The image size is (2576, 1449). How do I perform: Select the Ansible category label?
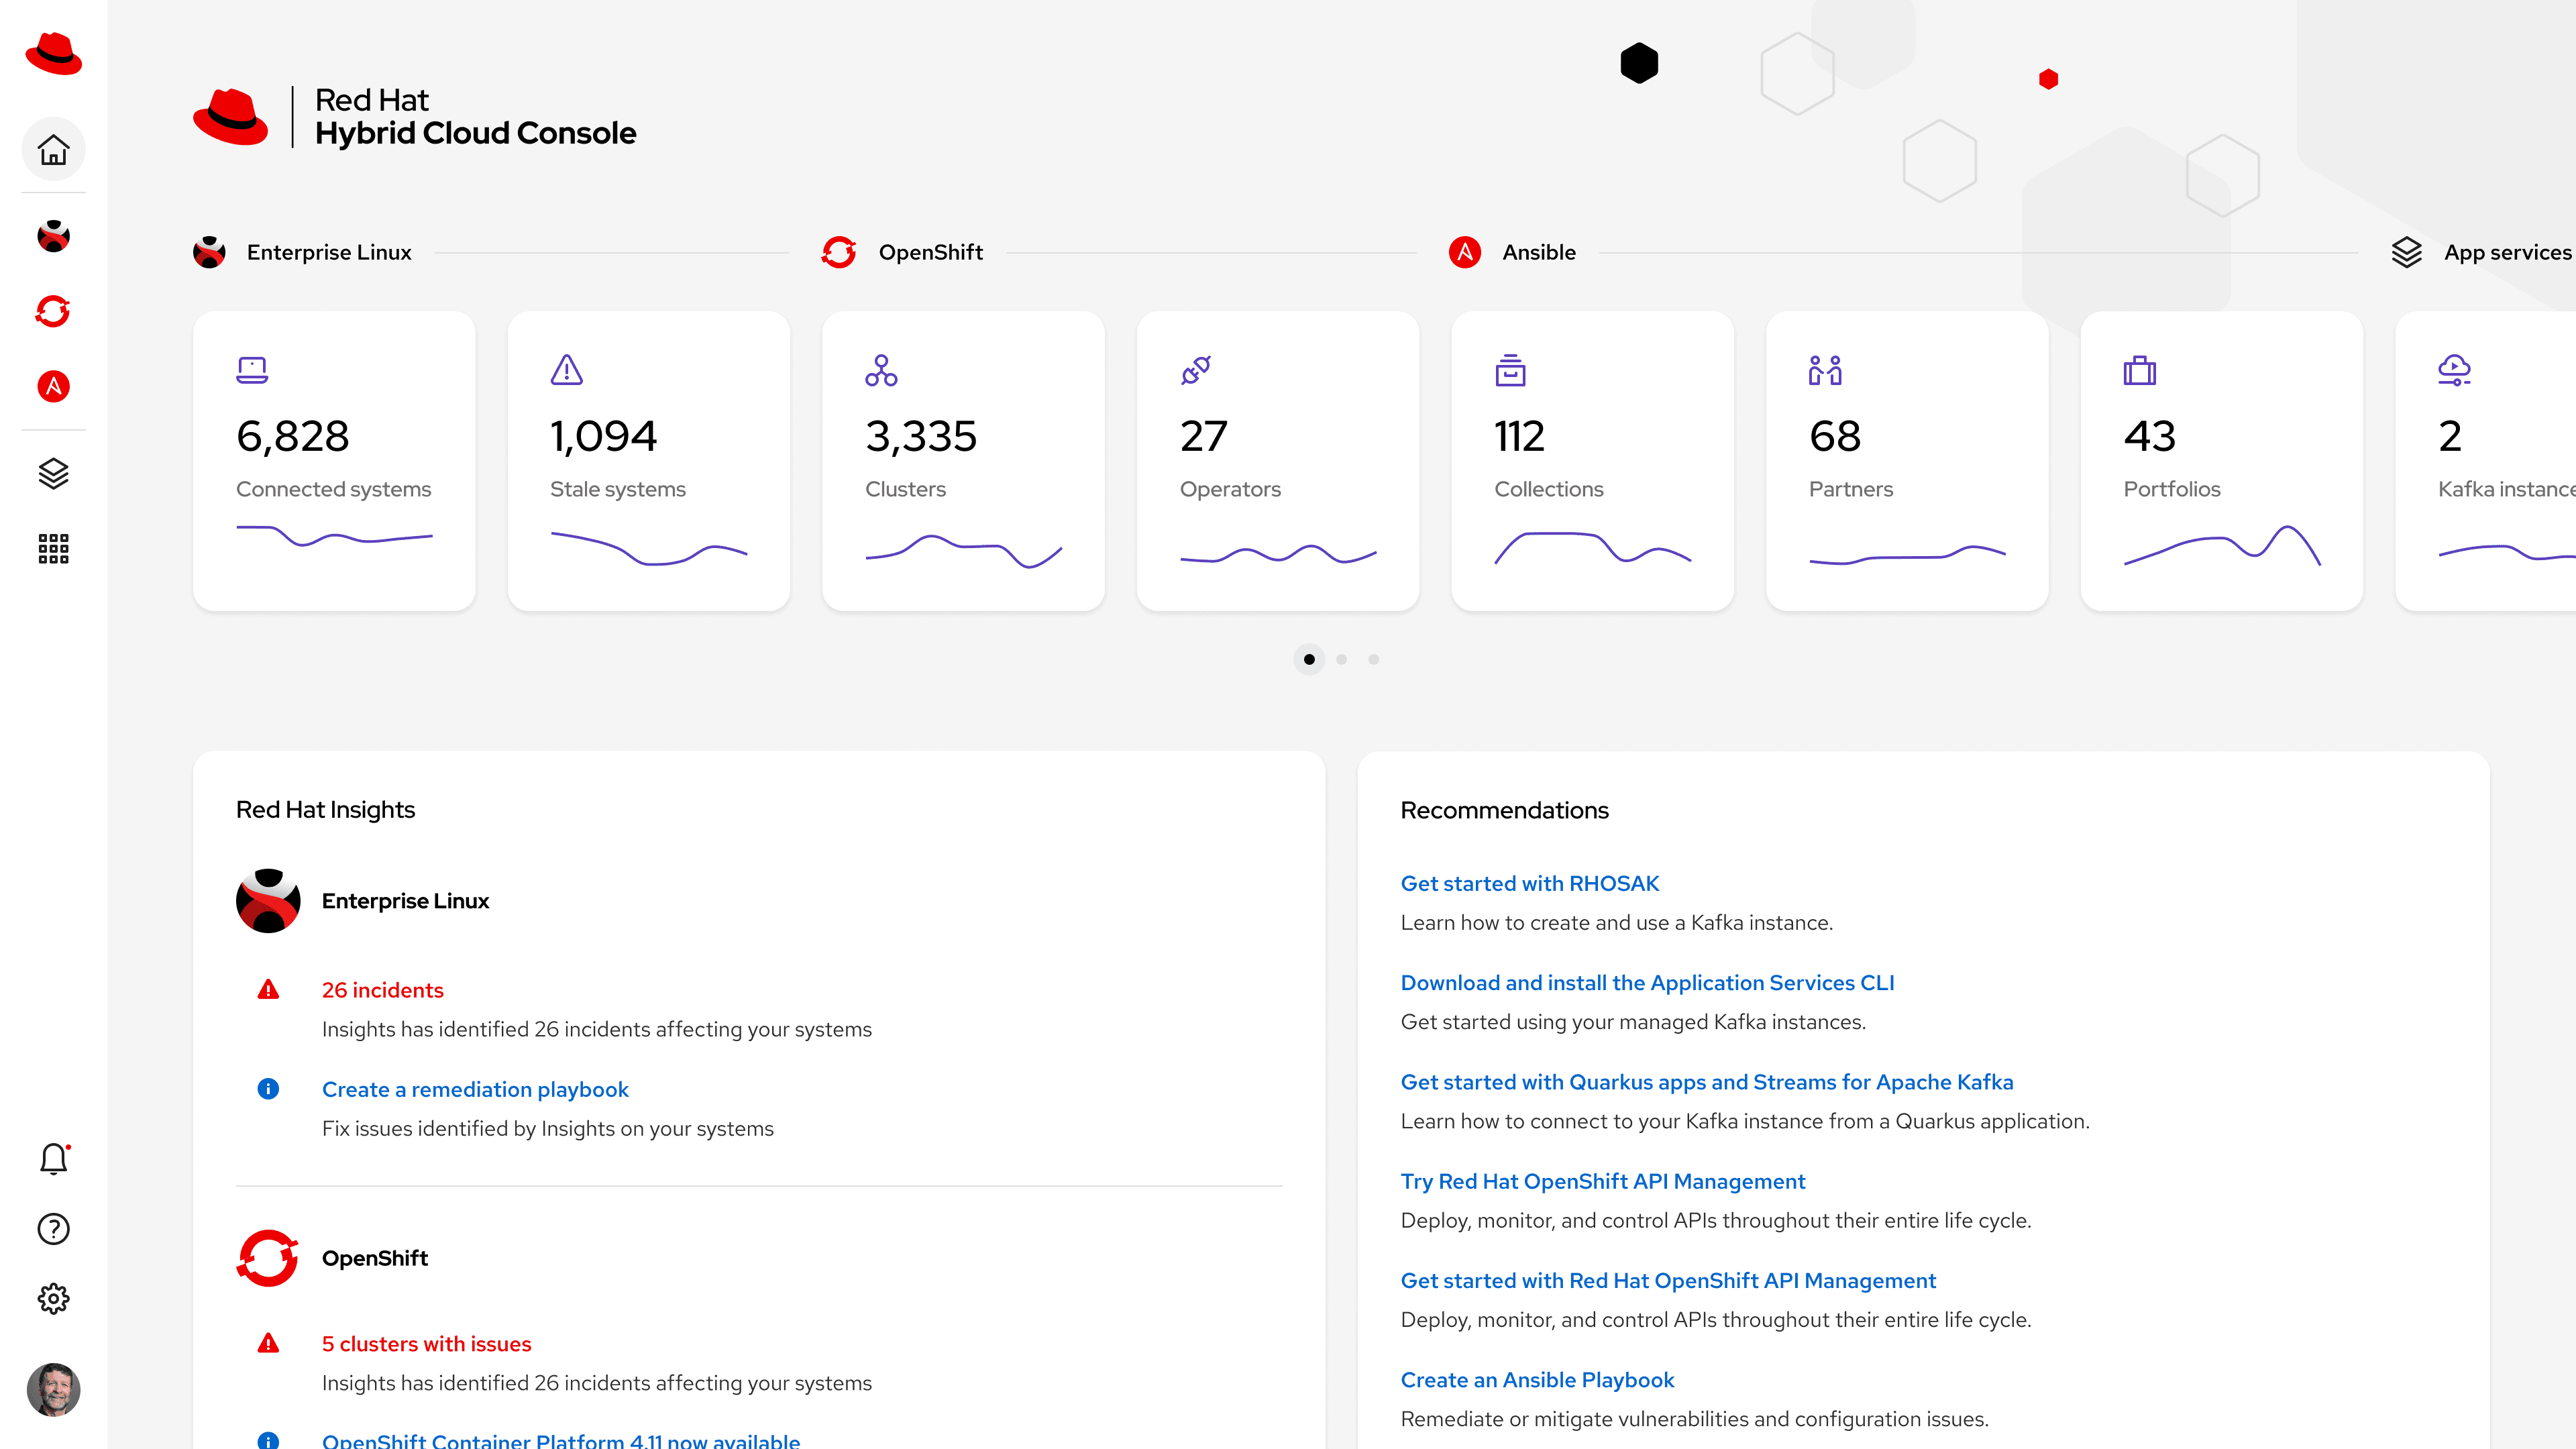1539,252
